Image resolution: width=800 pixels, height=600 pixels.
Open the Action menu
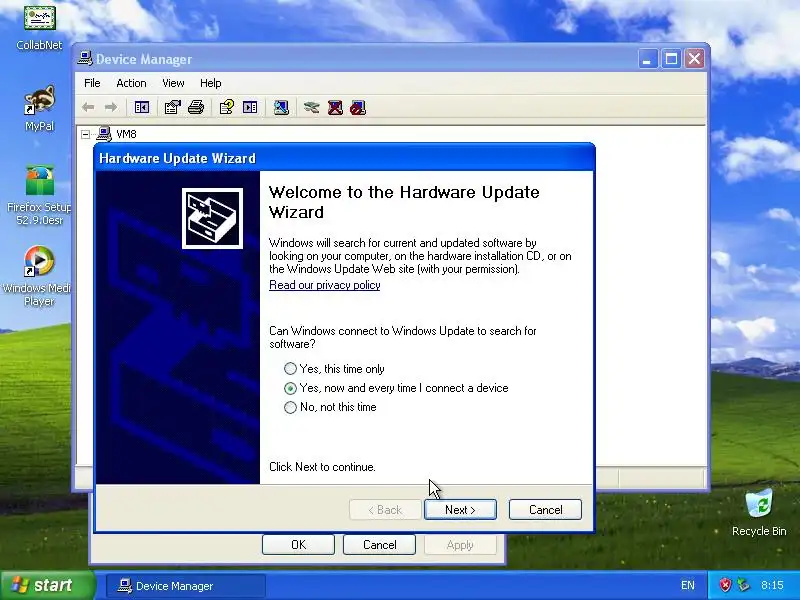coord(131,83)
